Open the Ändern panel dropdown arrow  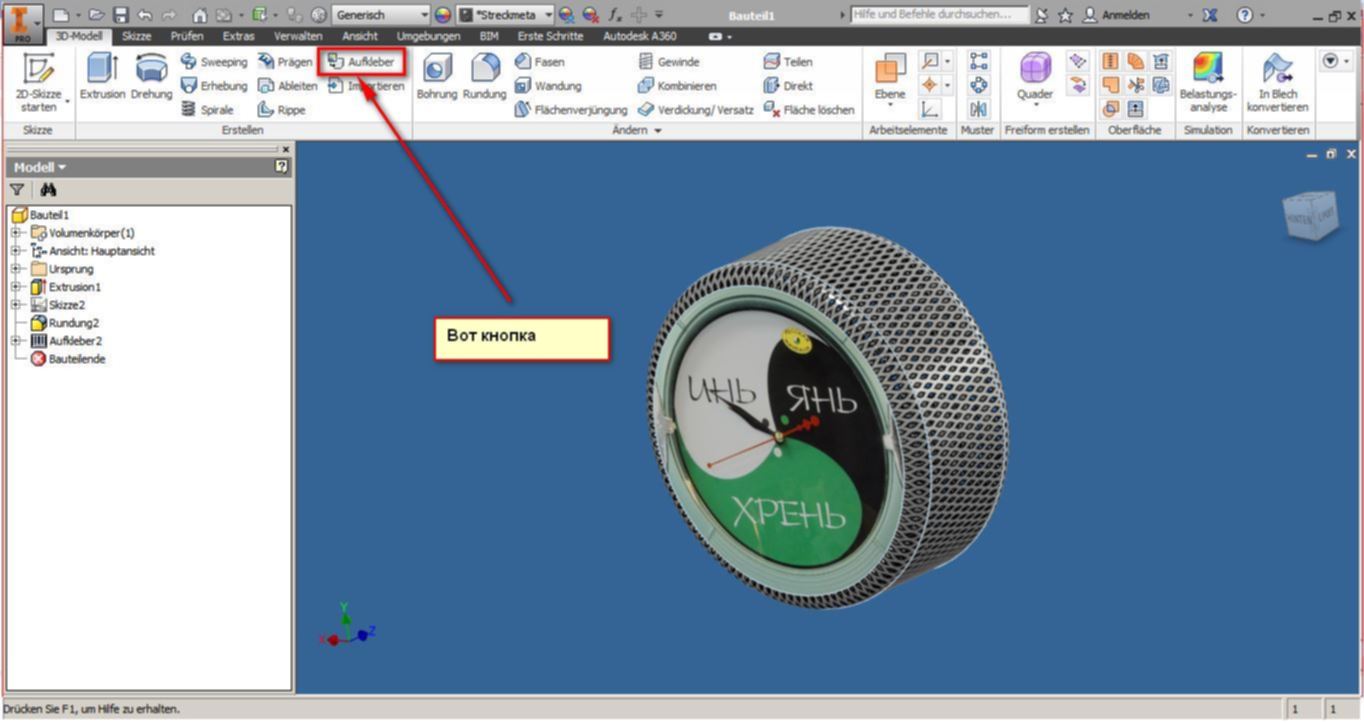(x=657, y=131)
